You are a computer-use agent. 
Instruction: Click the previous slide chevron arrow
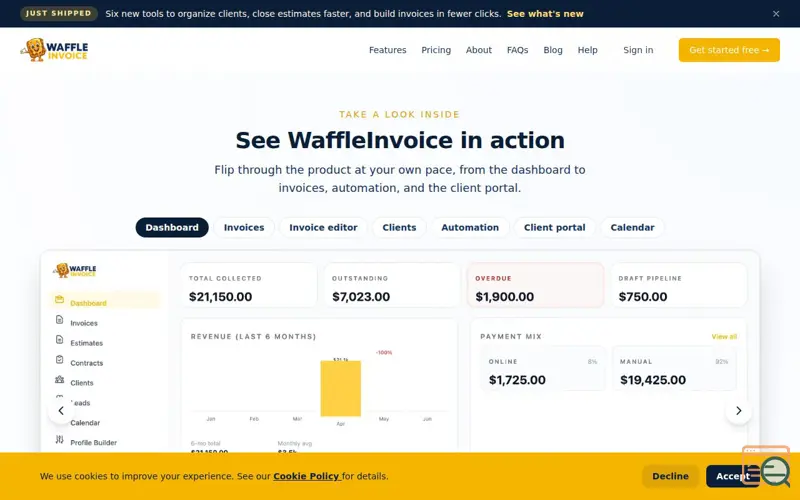pyautogui.click(x=61, y=411)
